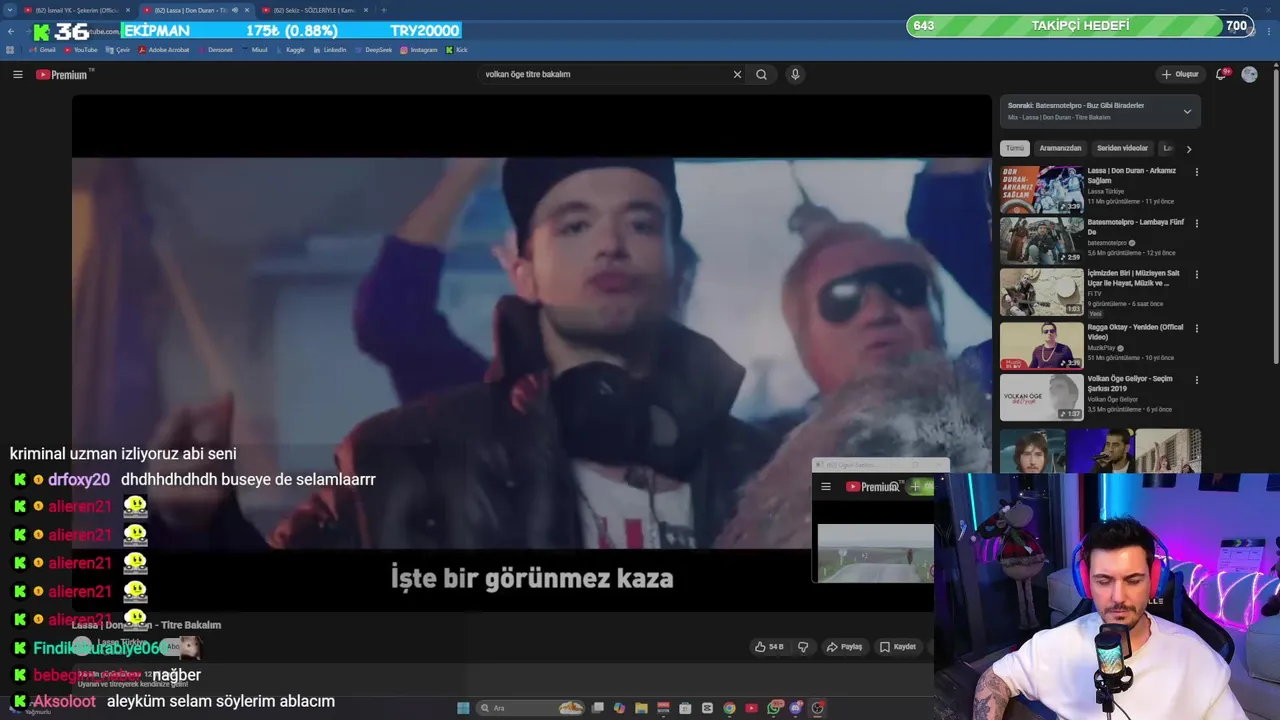Like the video showing 54 B
This screenshot has height=720, width=1280.
point(769,647)
